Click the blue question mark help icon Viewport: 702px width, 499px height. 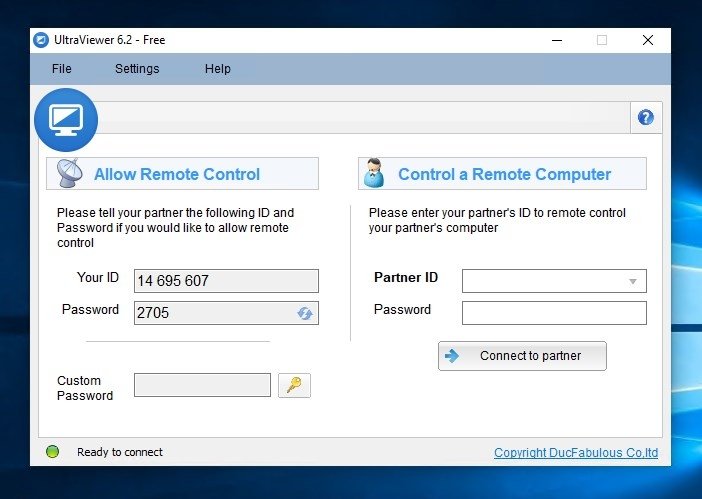pos(645,118)
